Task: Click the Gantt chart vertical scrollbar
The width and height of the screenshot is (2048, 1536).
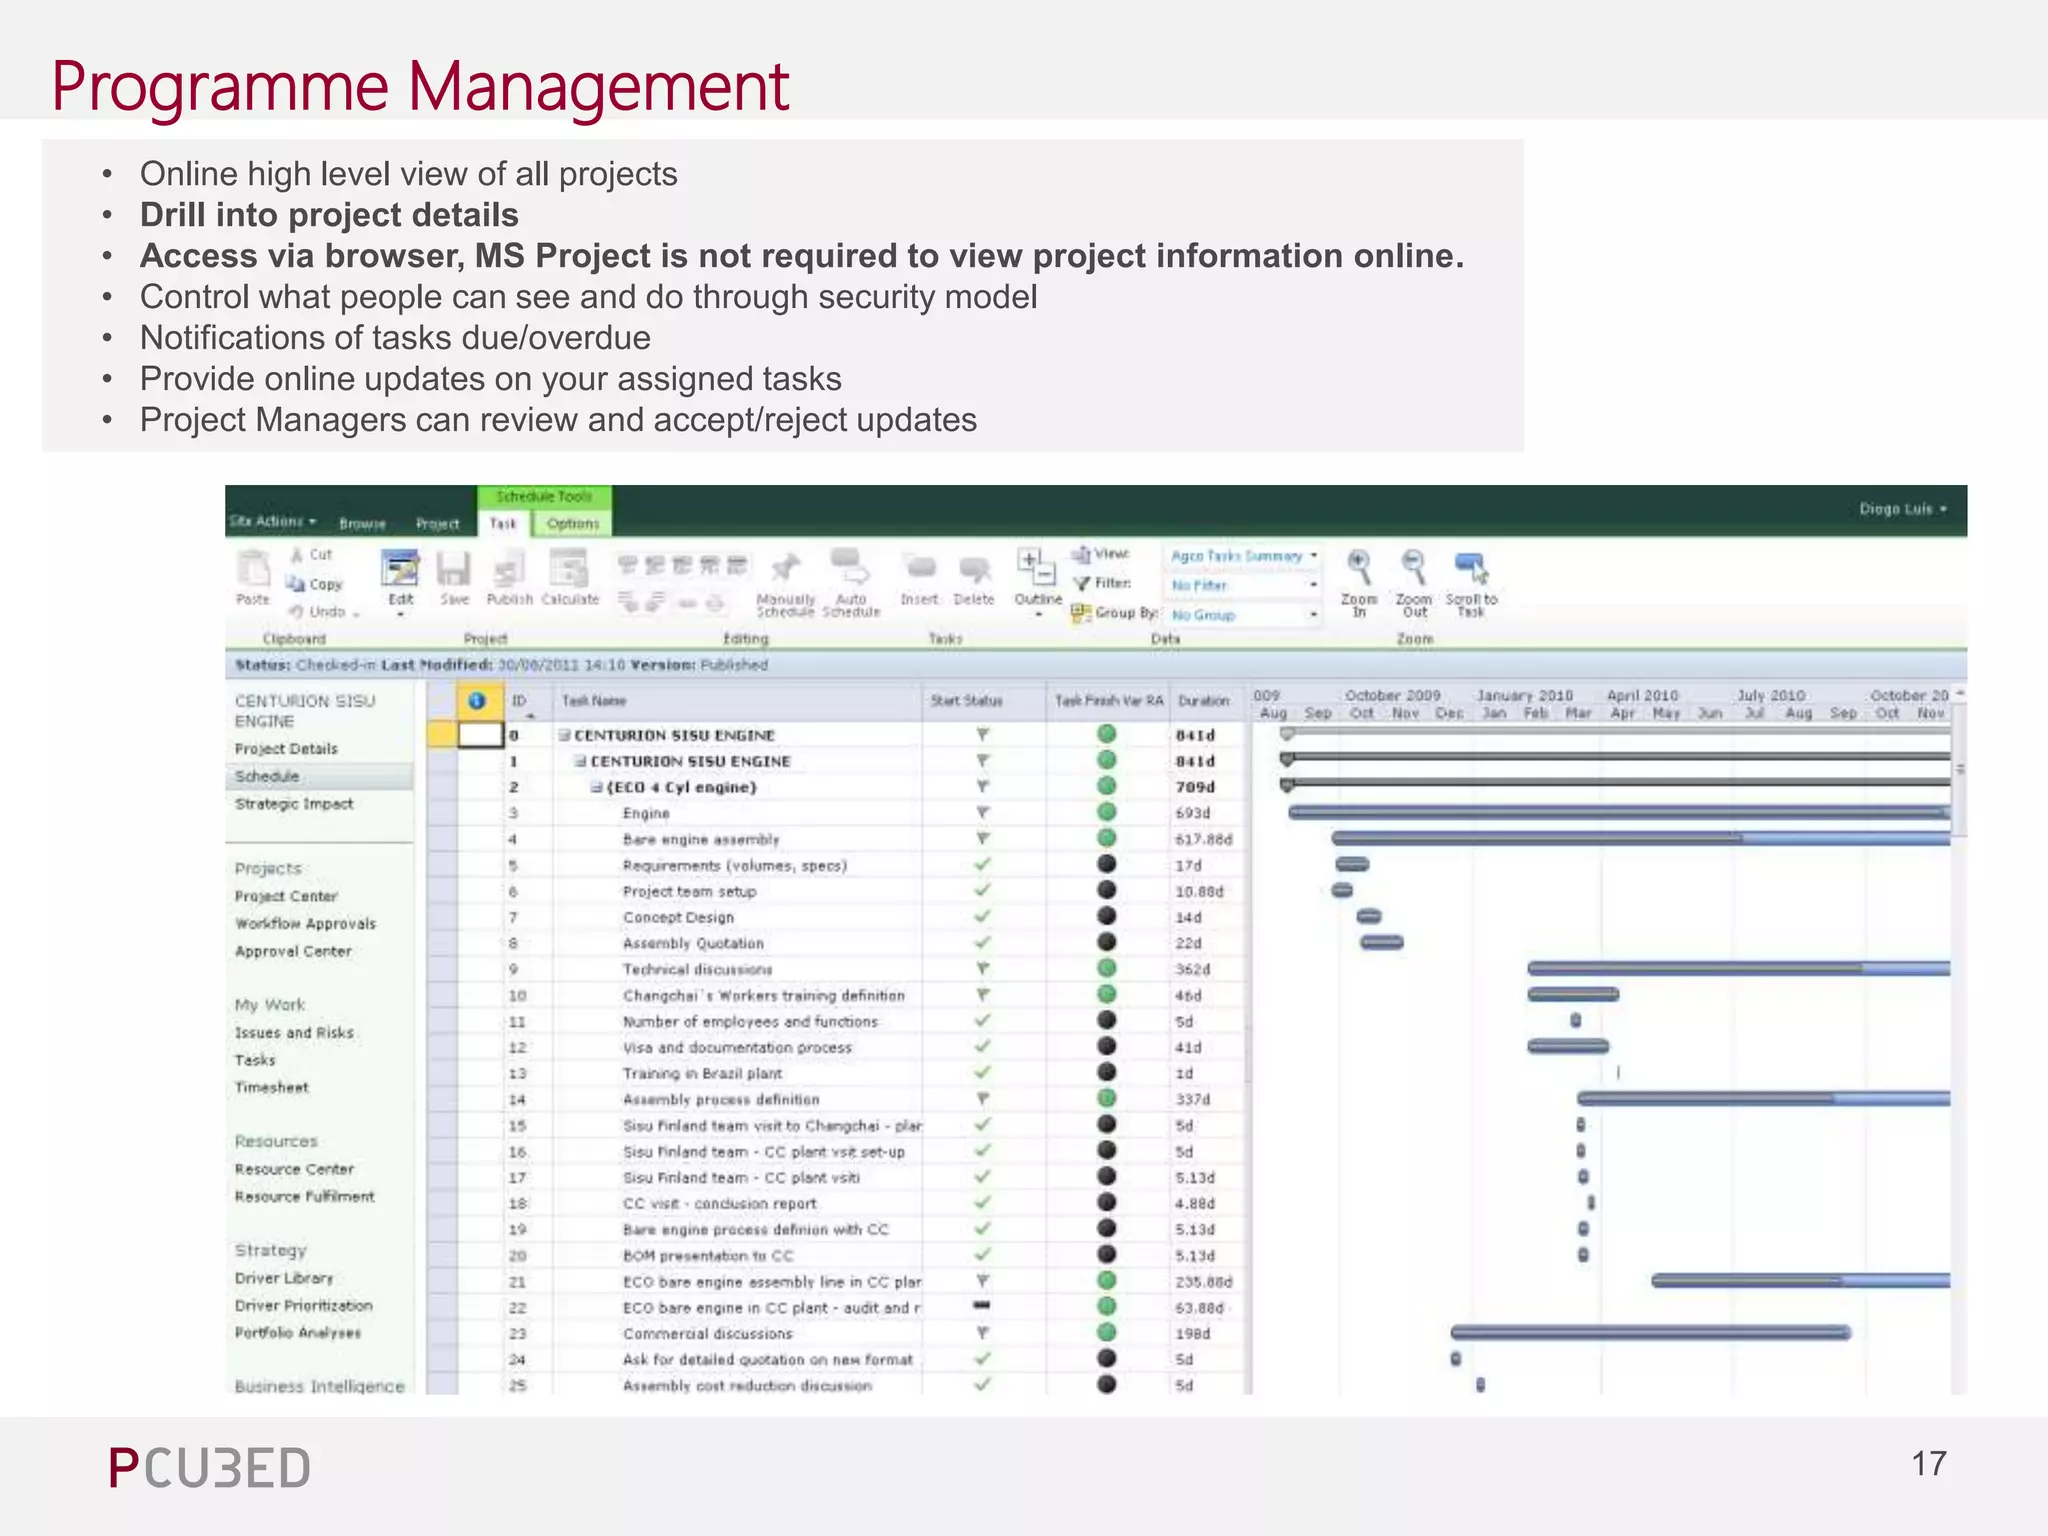Action: click(x=1960, y=770)
